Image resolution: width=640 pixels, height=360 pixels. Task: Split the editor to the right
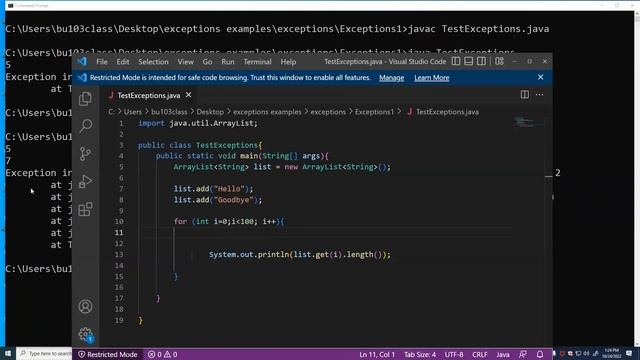[x=524, y=95]
